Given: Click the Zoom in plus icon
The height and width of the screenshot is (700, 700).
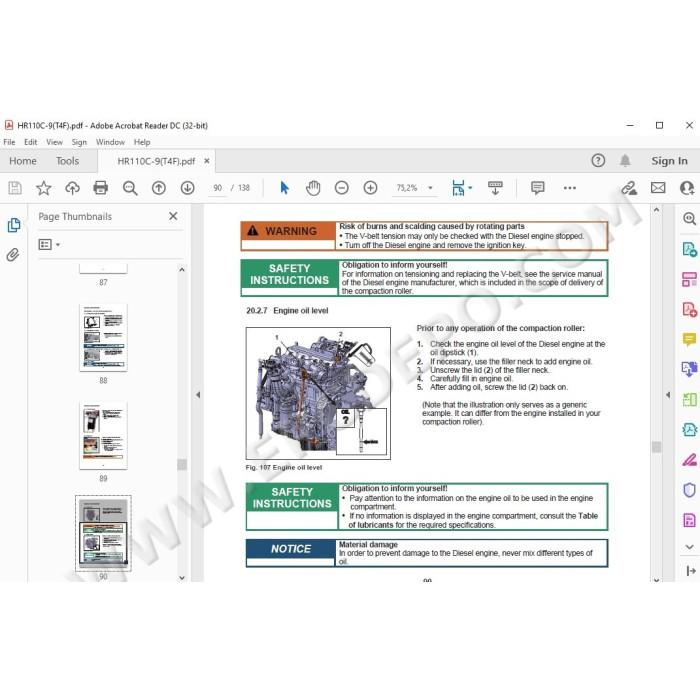Looking at the screenshot, I should [370, 188].
